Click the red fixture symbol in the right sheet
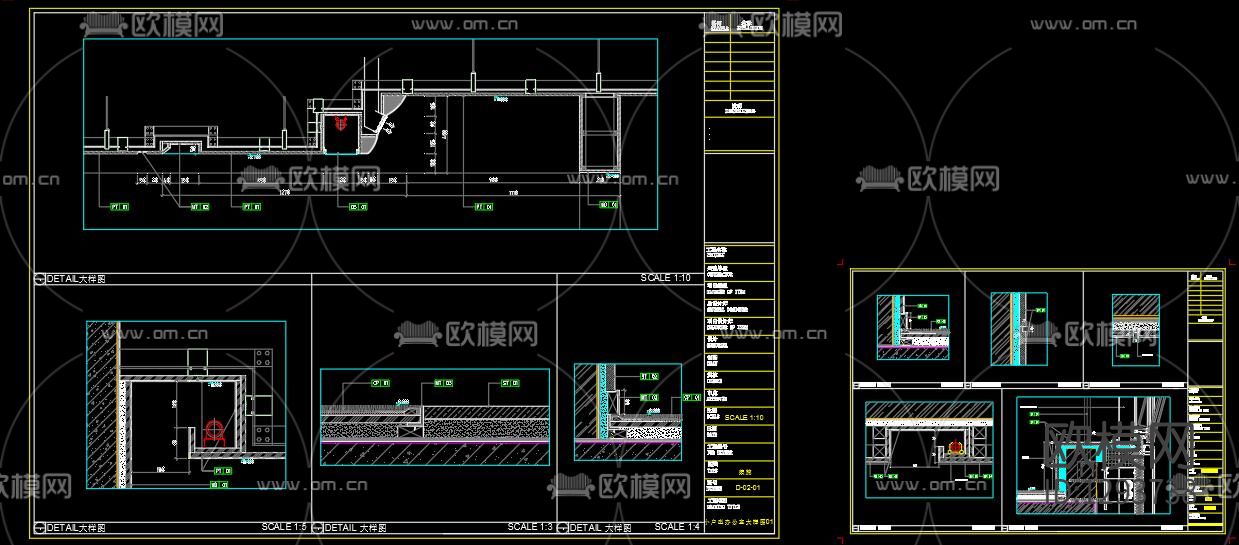This screenshot has height=545, width=1239. (955, 447)
